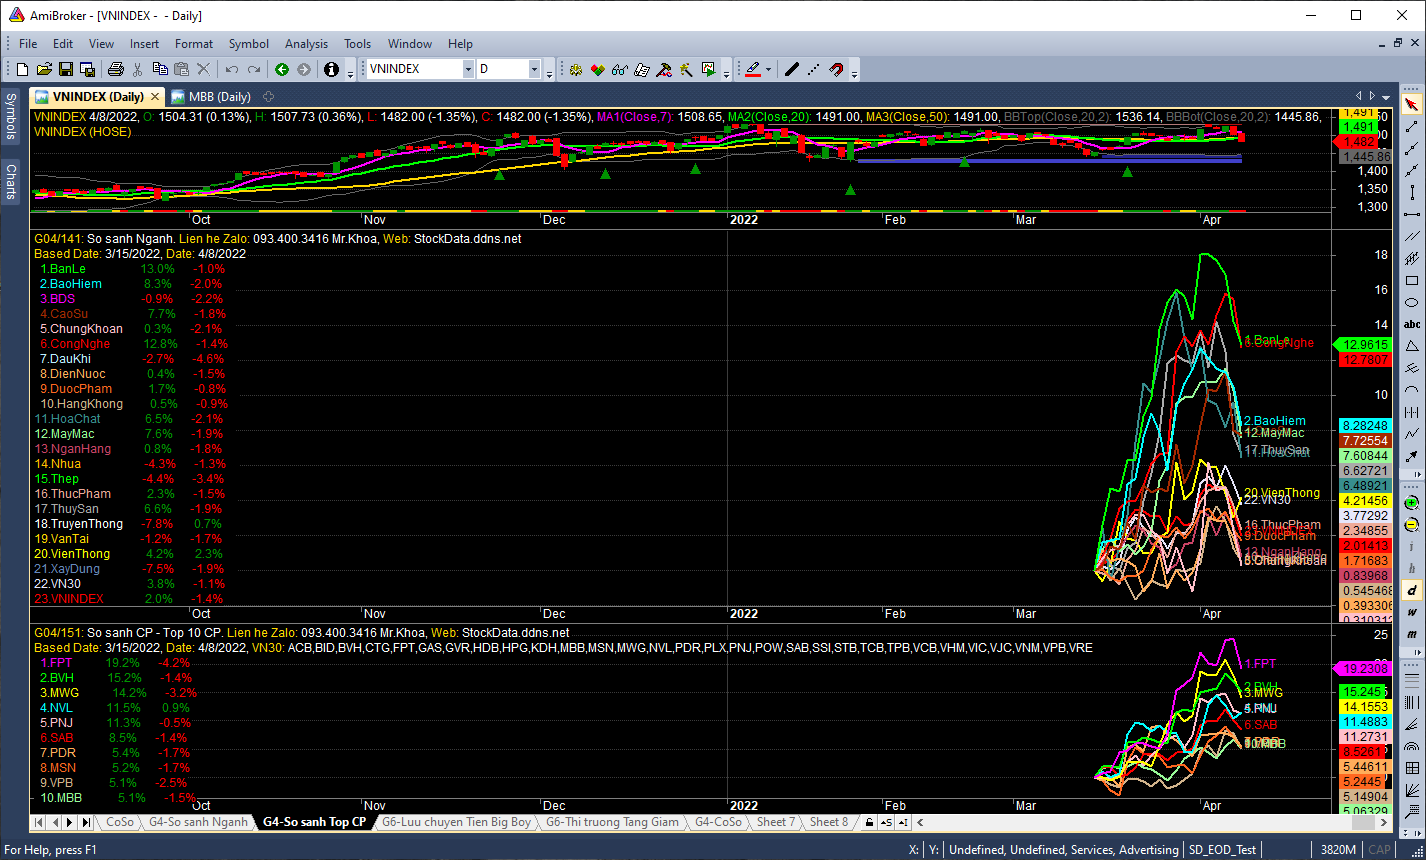The image size is (1426, 860).
Task: Click the Redo arrow icon
Action: tap(254, 69)
